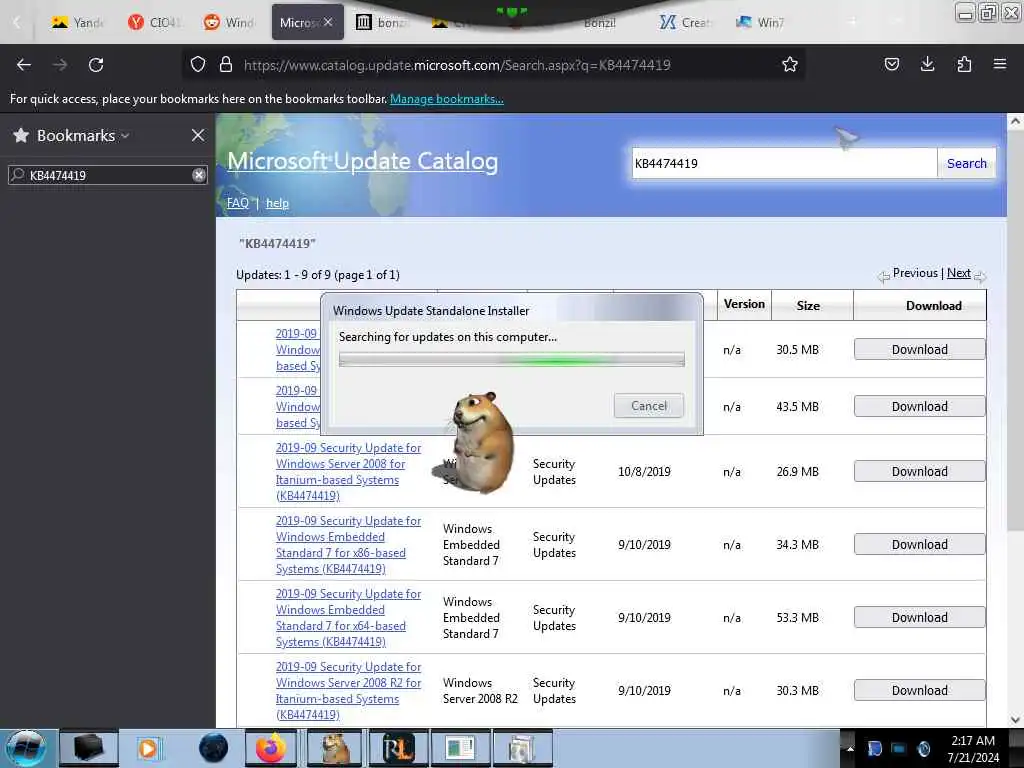Switch to the Reddit Wind tab
This screenshot has height=768, width=1024.
coord(229,23)
